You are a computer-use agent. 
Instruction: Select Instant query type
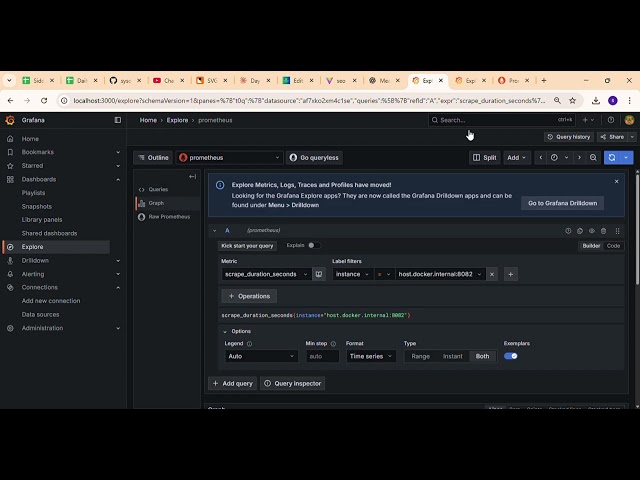(453, 356)
